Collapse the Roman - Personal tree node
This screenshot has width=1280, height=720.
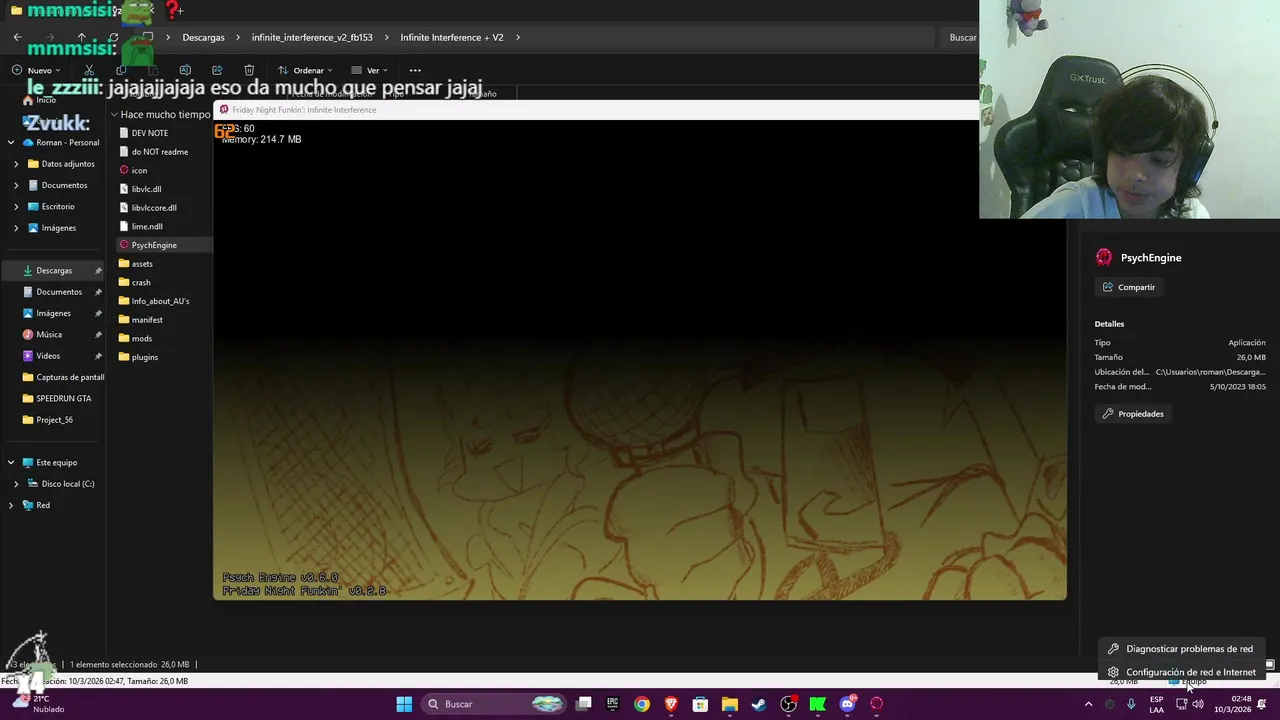click(x=11, y=142)
